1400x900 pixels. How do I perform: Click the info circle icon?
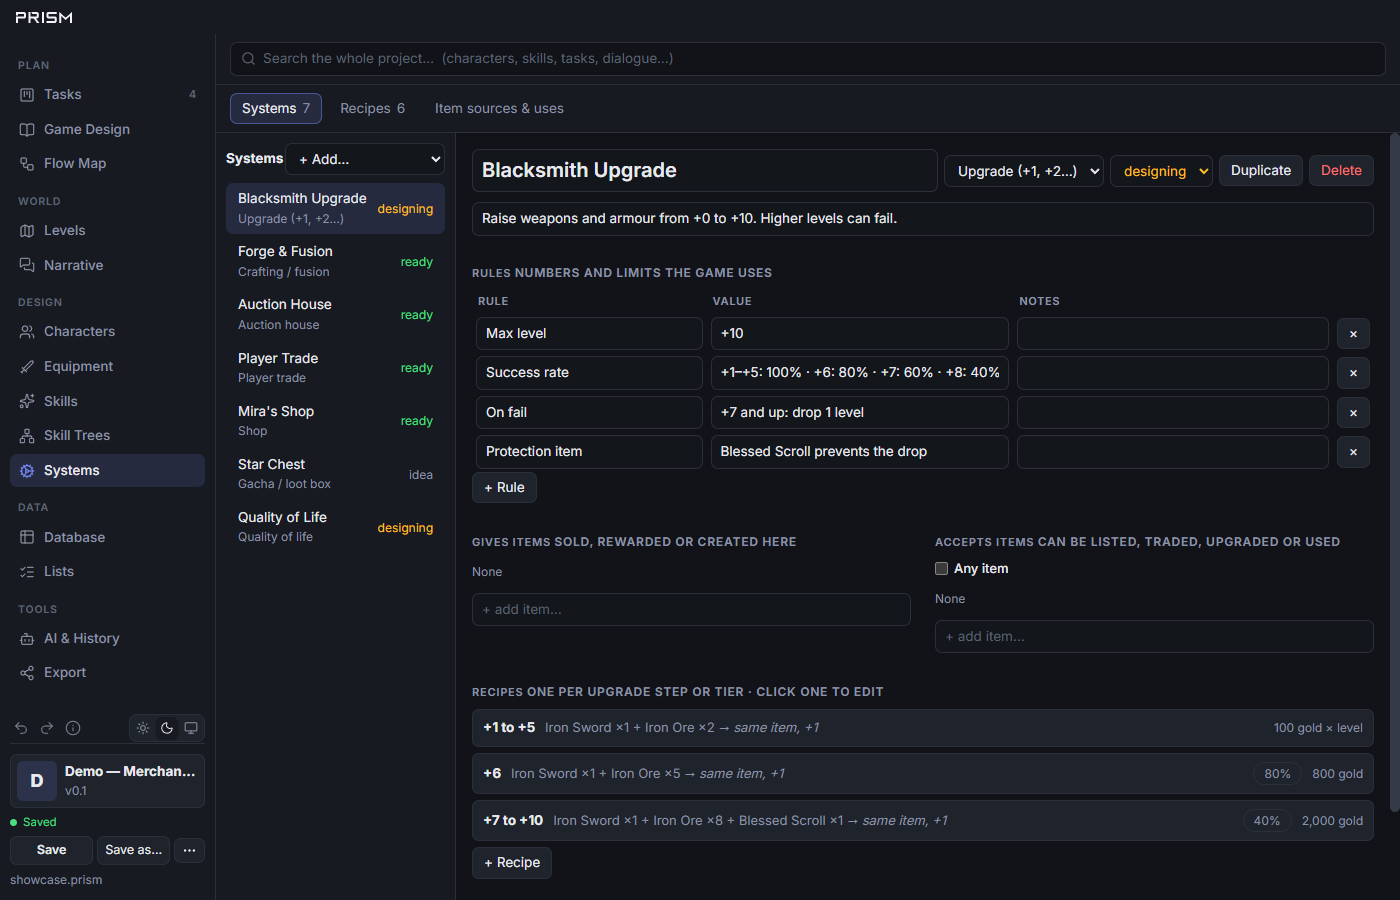(73, 728)
